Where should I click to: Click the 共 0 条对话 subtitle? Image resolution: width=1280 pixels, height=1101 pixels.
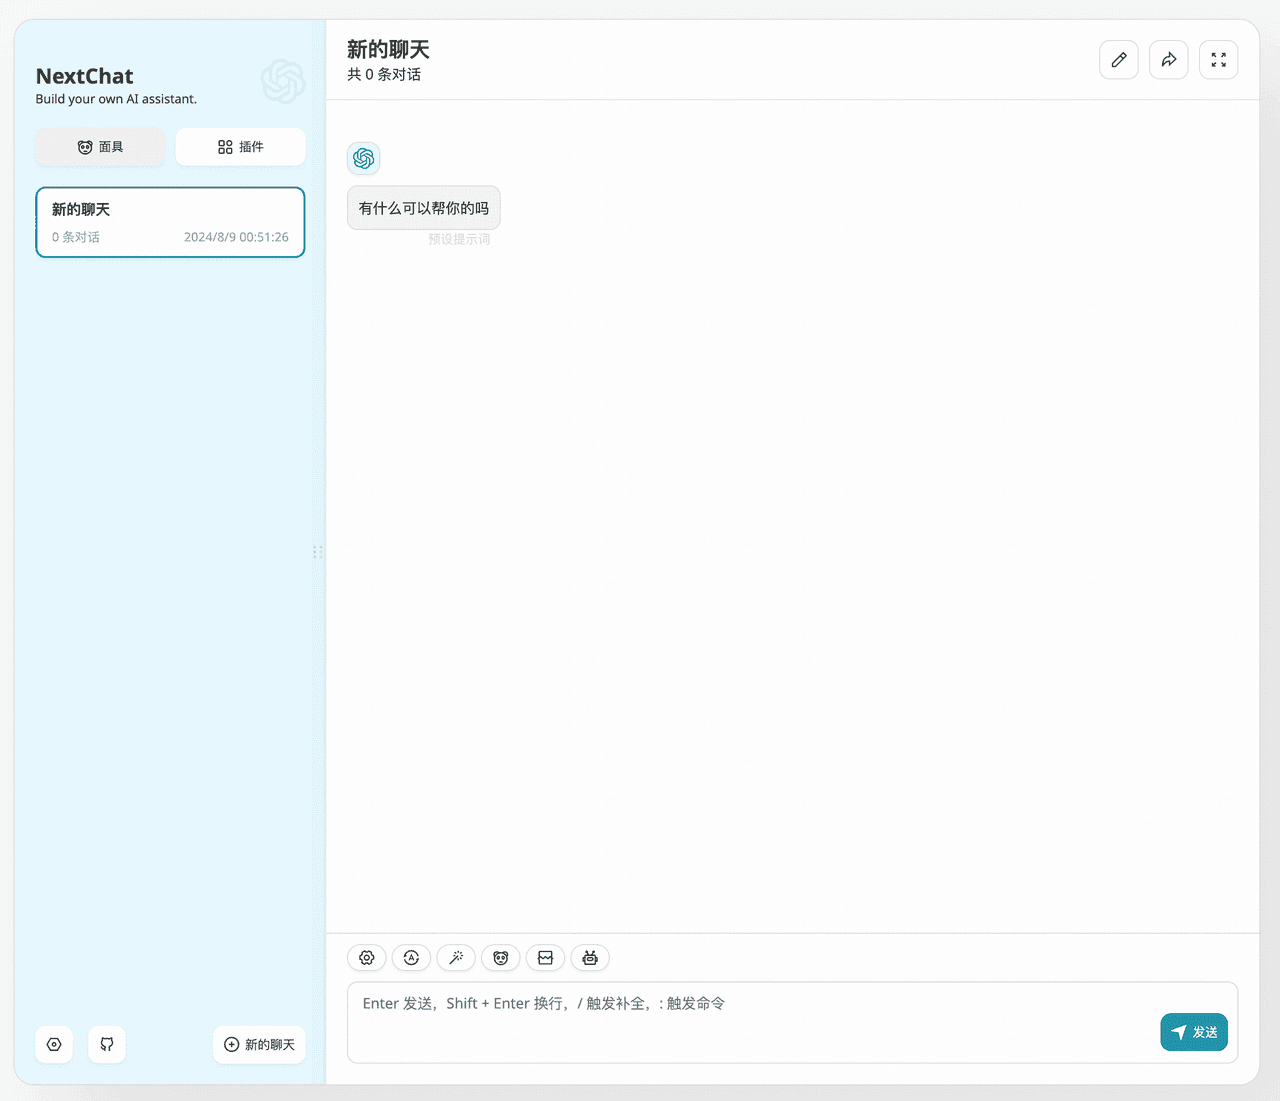tap(384, 75)
